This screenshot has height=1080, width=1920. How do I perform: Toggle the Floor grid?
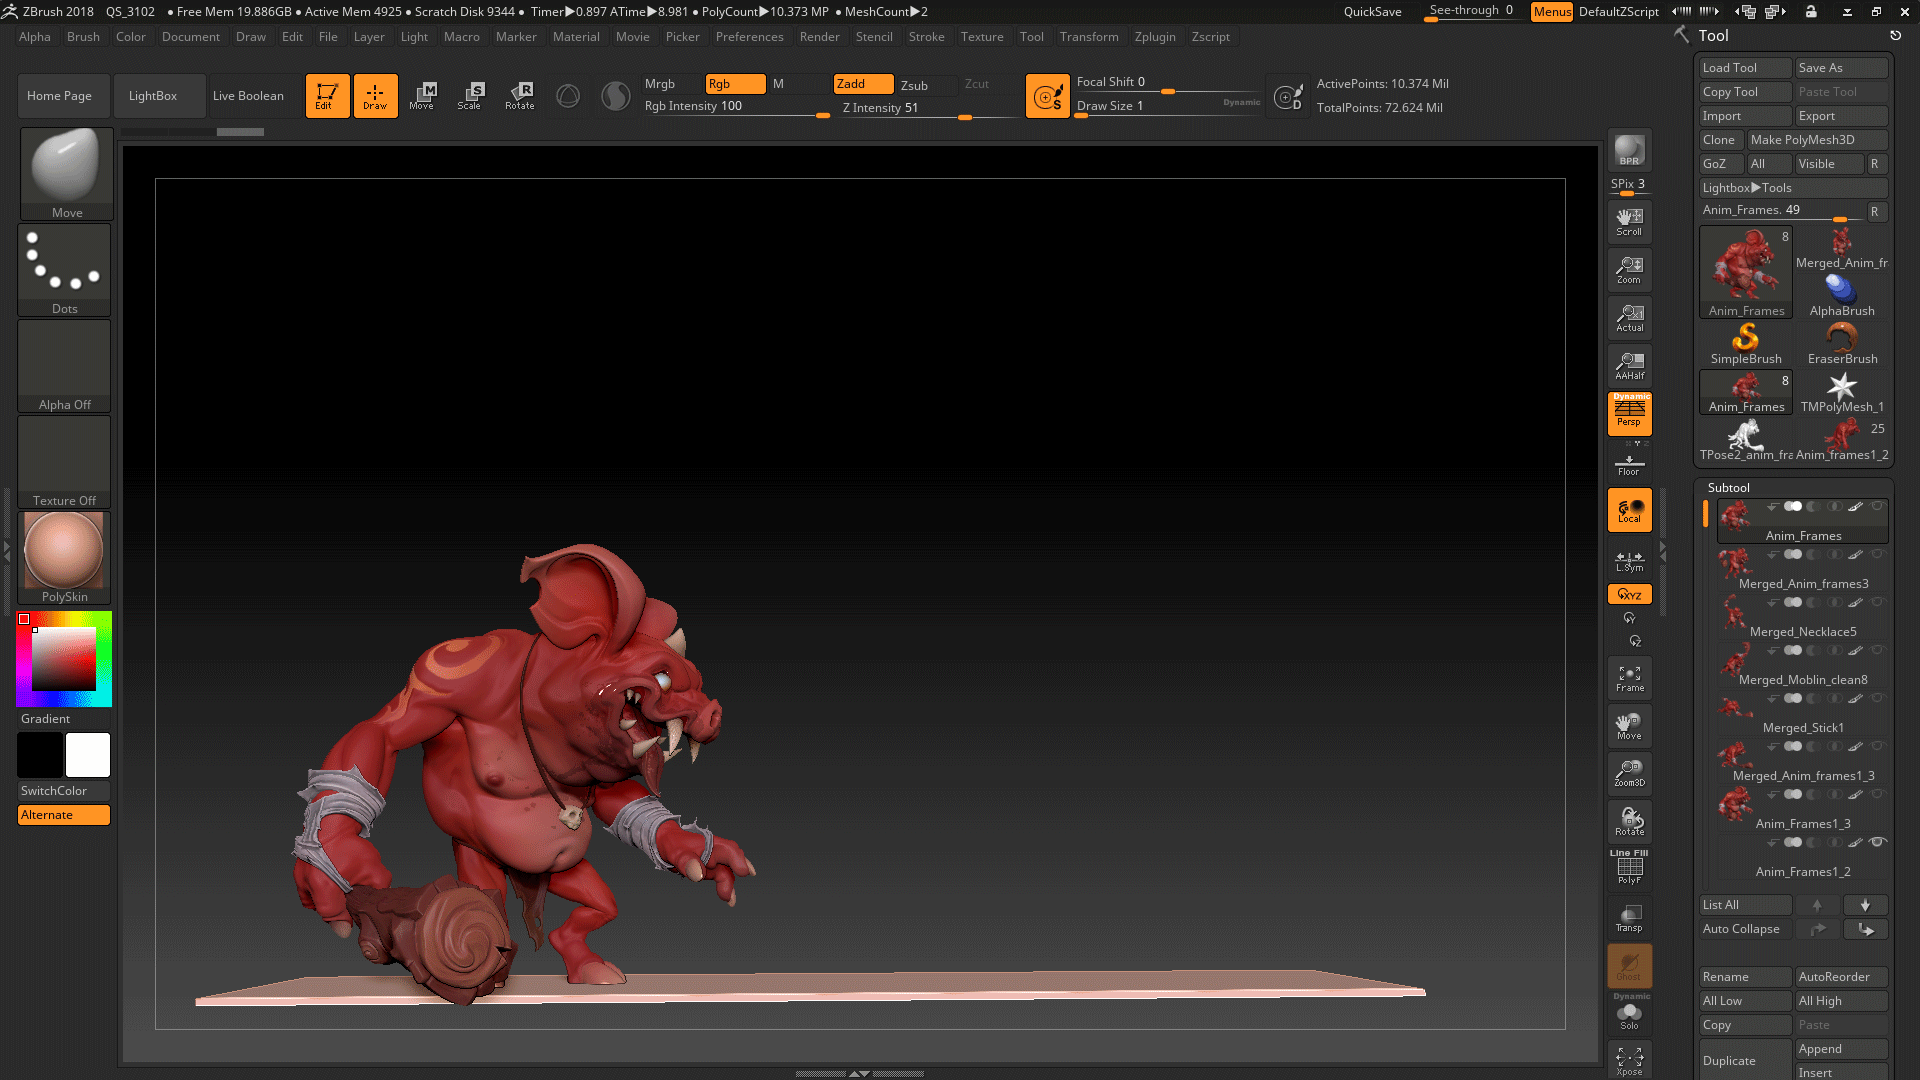[x=1629, y=466]
